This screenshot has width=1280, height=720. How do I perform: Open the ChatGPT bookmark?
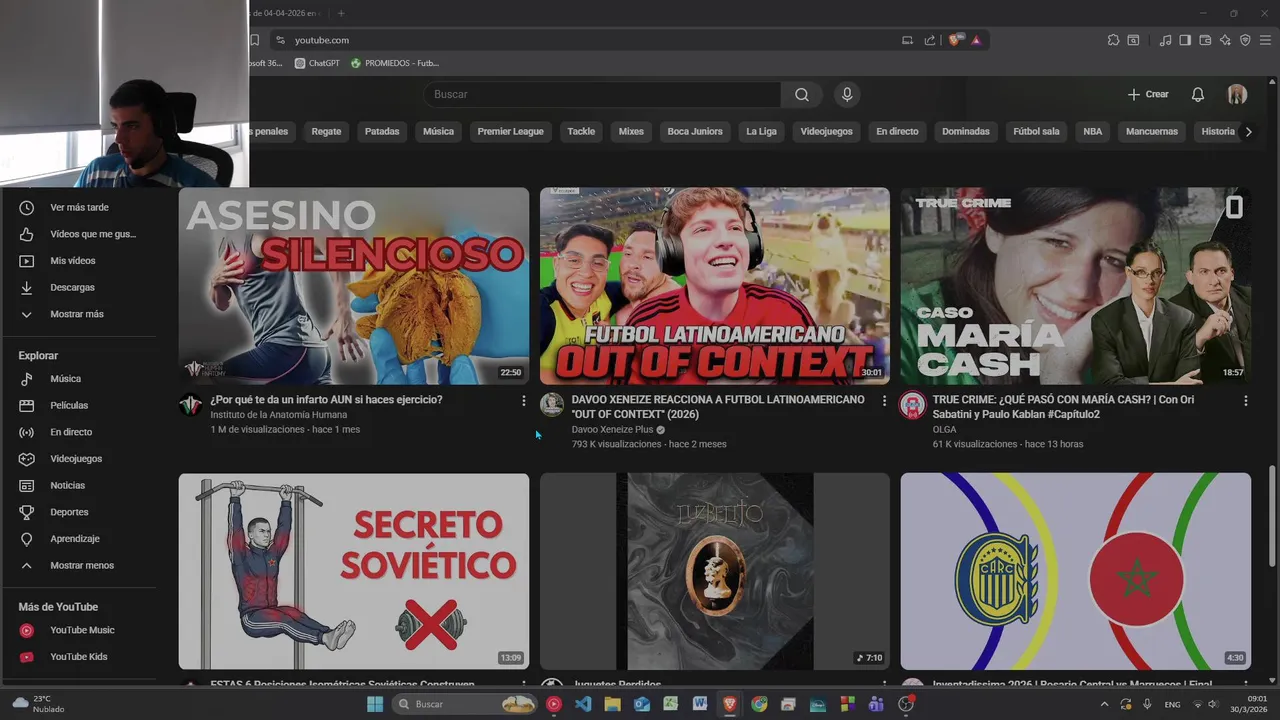pos(317,63)
